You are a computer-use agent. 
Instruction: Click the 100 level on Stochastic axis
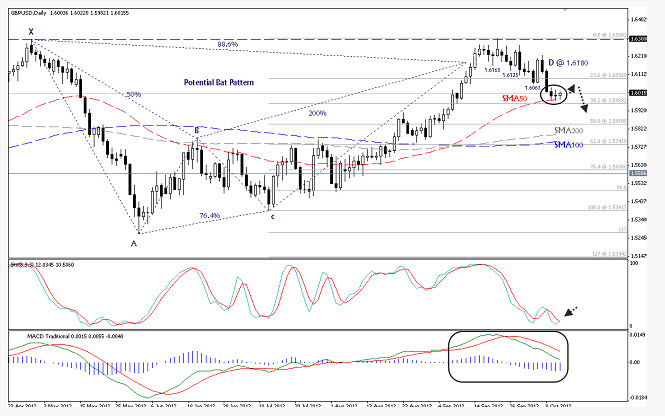(x=633, y=263)
